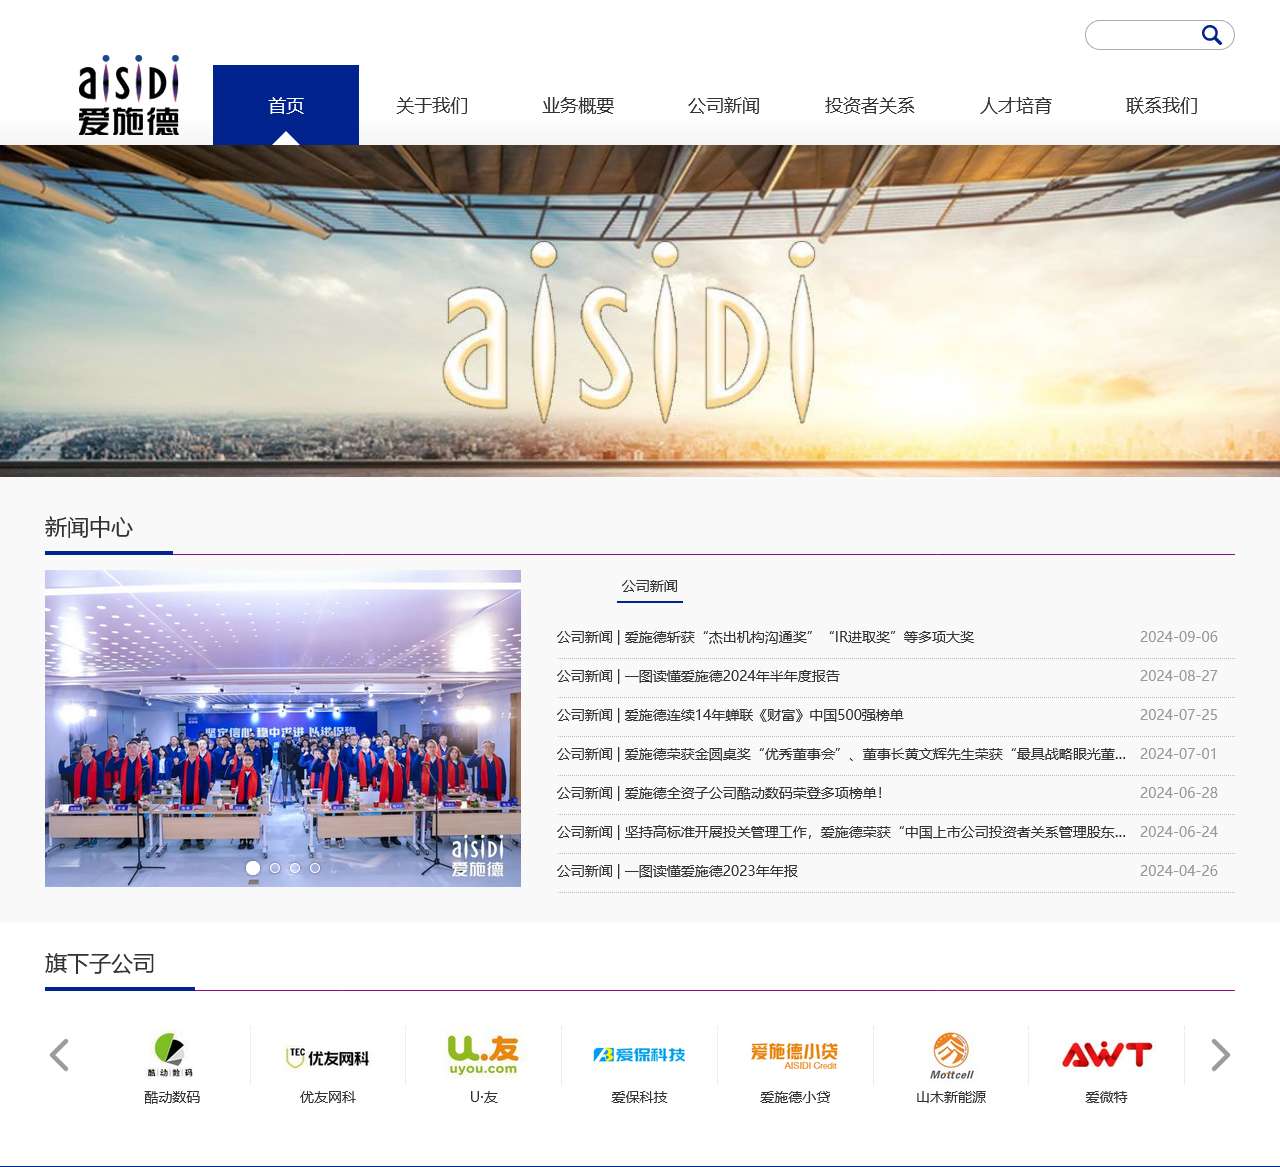The image size is (1280, 1167).
Task: Show previous subsidiaries with left arrow
Action: (59, 1055)
